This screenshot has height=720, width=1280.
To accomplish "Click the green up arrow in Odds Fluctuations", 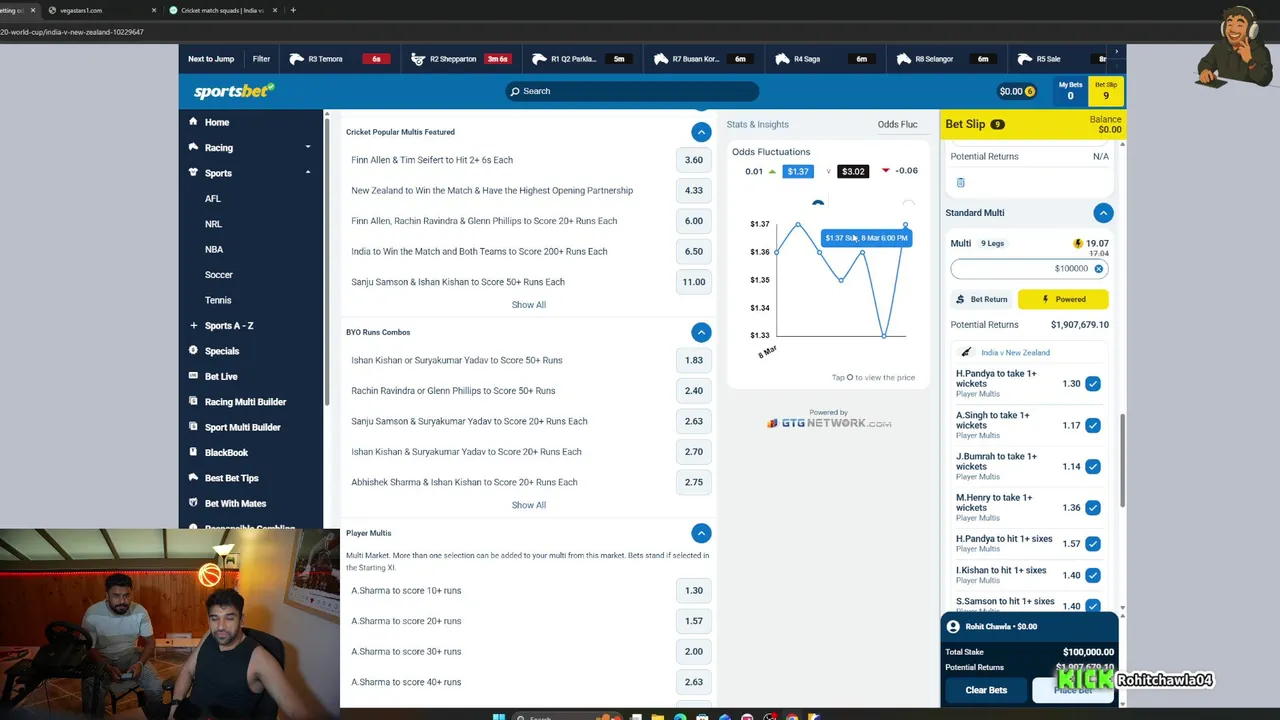I will click(772, 171).
